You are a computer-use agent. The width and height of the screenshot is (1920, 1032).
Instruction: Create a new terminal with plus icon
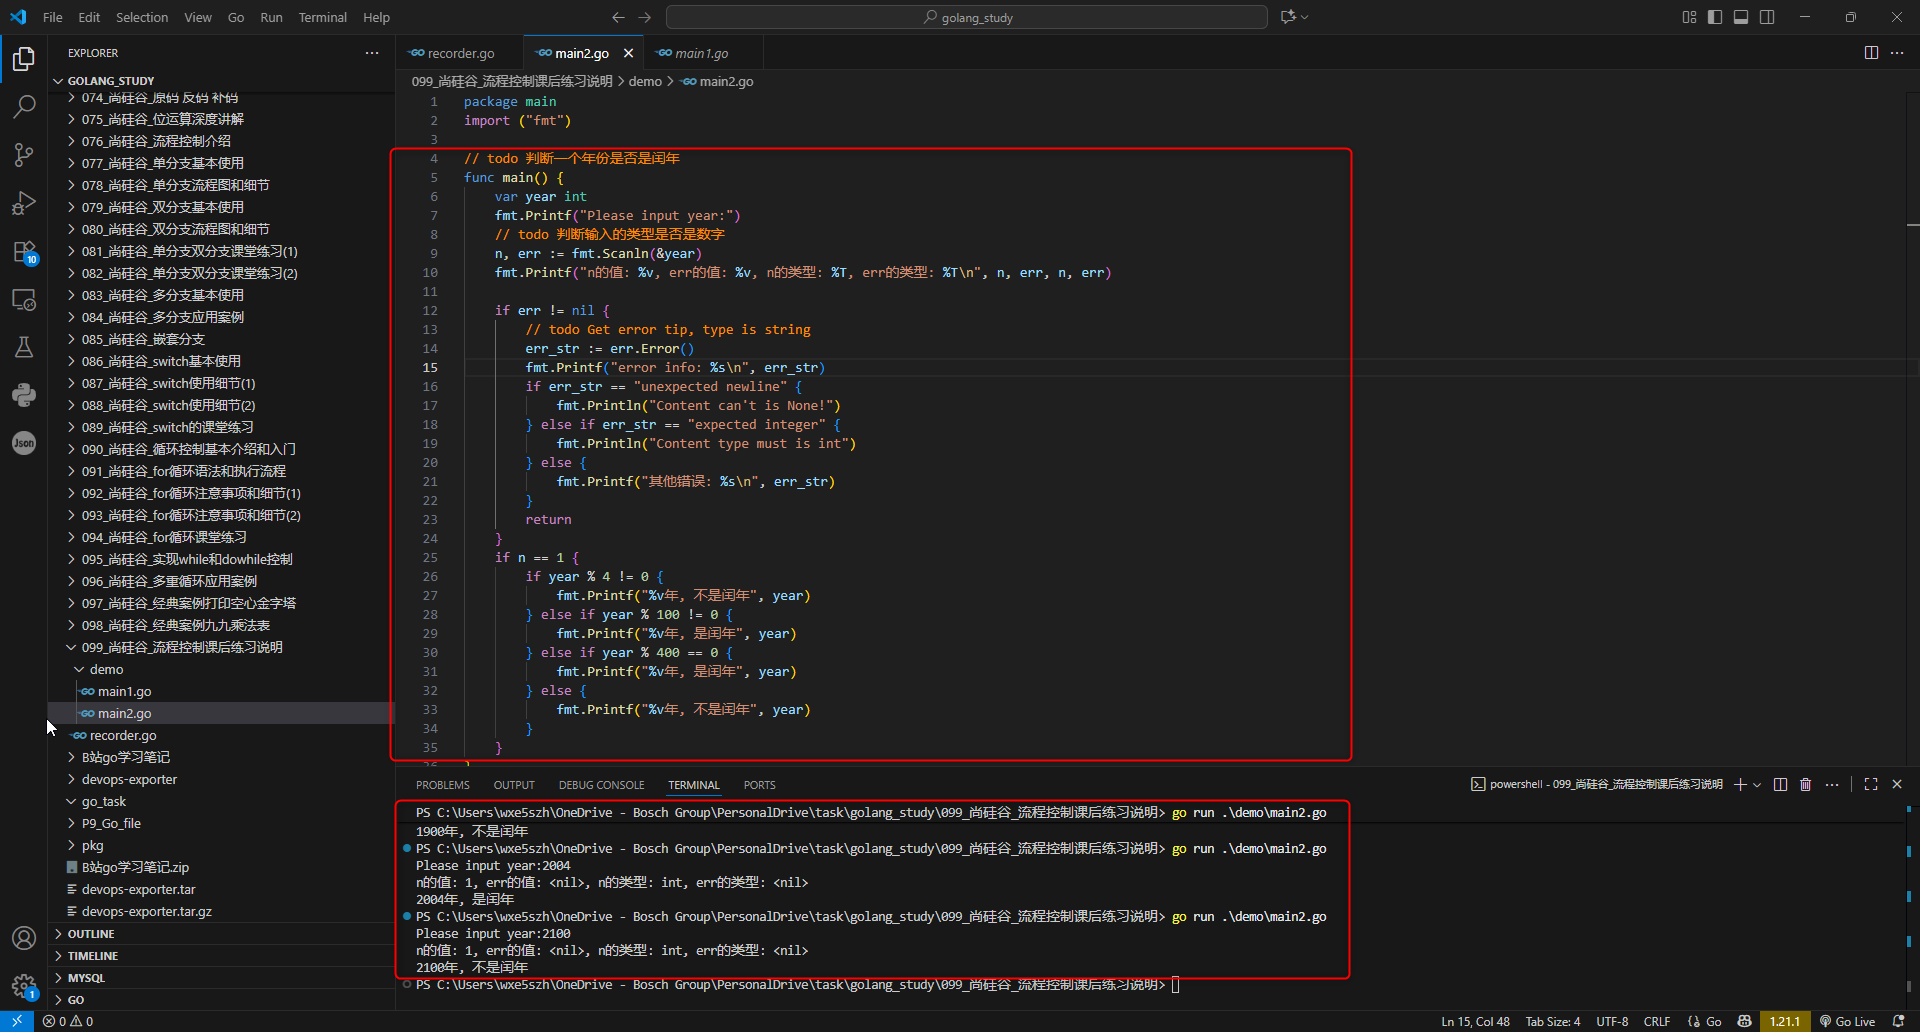tap(1740, 785)
